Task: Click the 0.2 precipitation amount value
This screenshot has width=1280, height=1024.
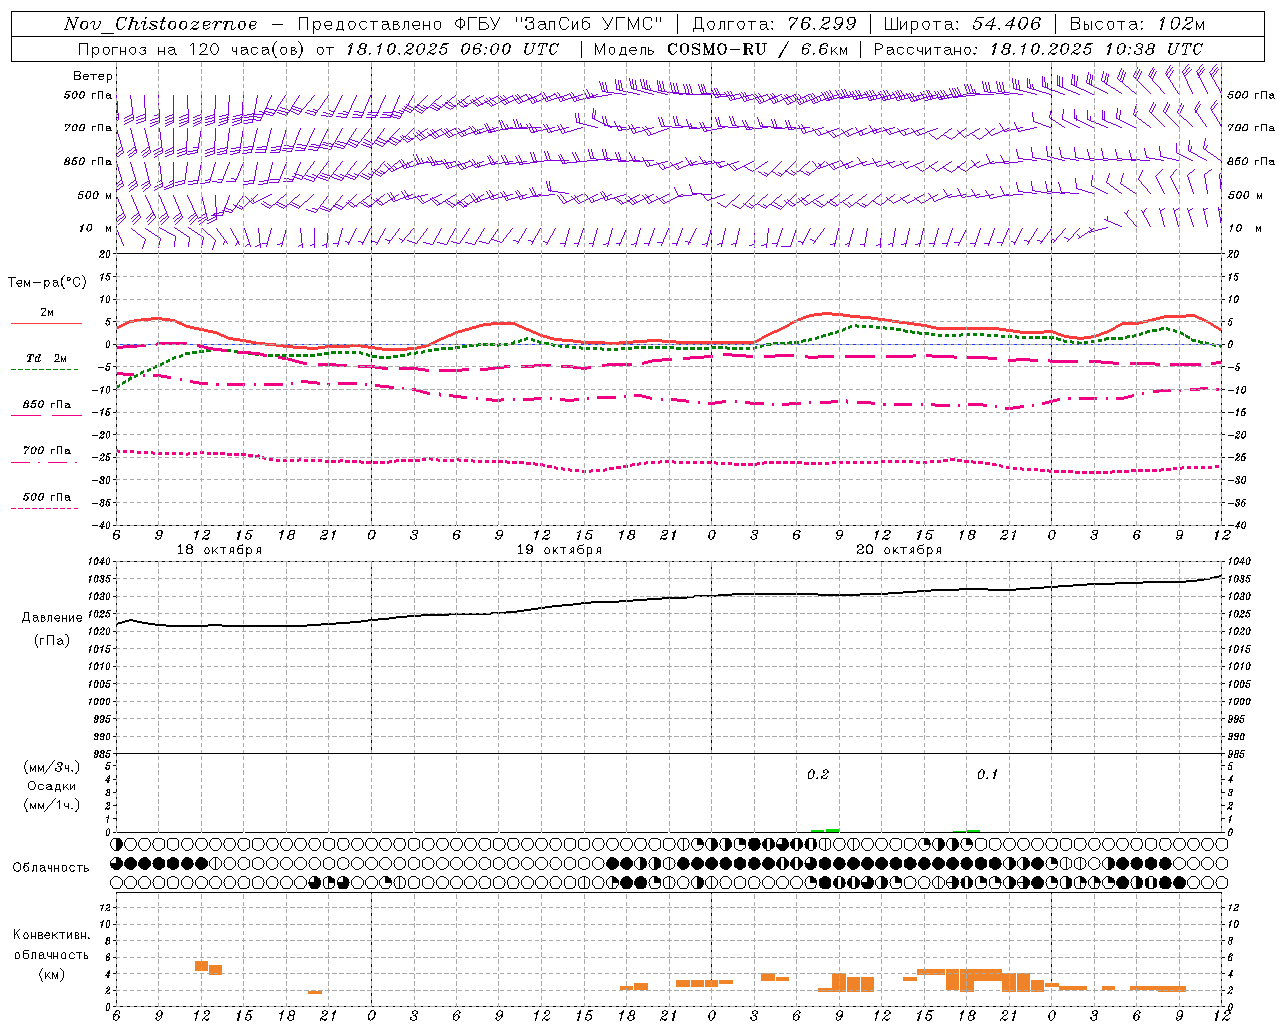Action: point(818,775)
